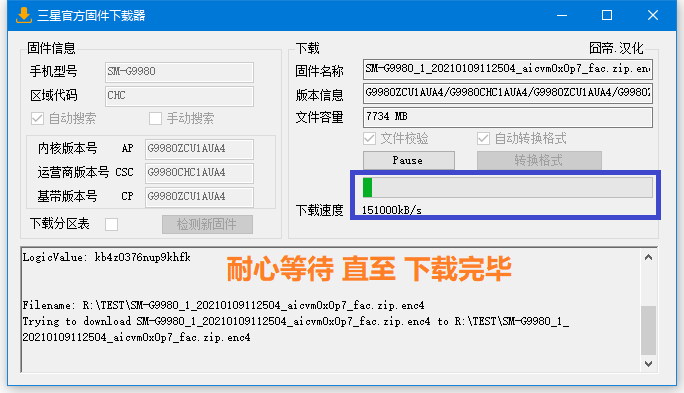Screen dimensions: 684x393
Task: Click the 固件名称 filename field
Action: (508, 69)
